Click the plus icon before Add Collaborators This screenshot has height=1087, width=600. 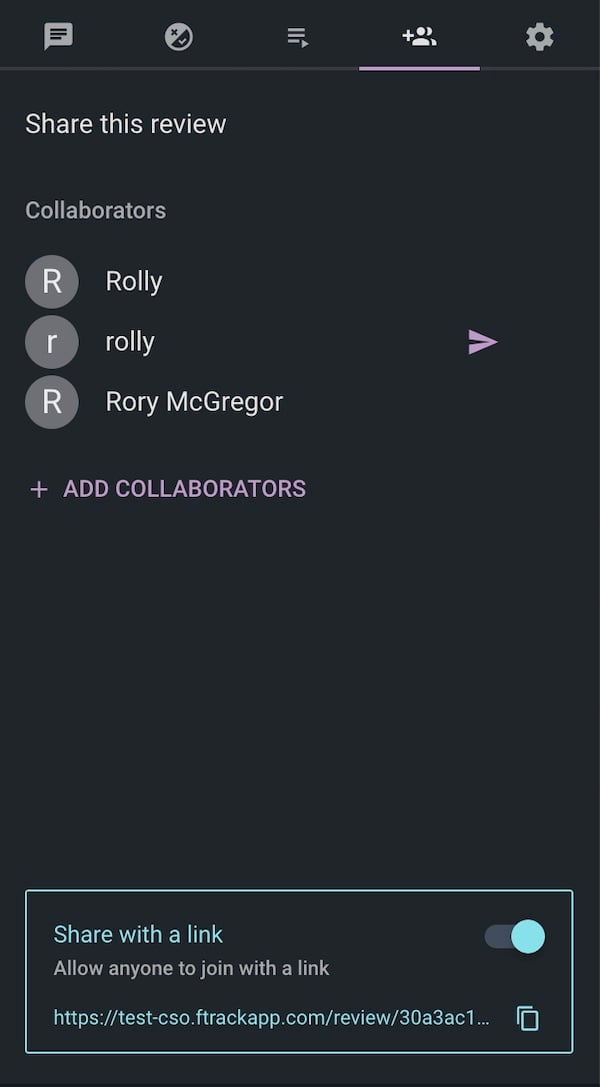(39, 489)
